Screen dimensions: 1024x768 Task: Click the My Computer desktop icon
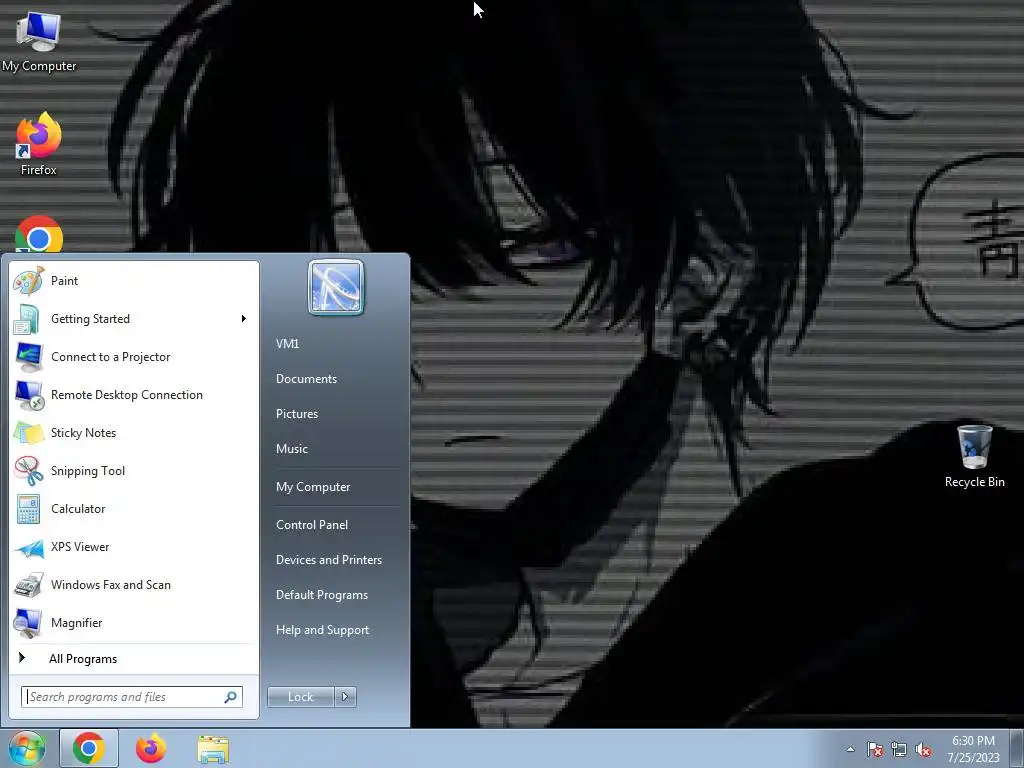pyautogui.click(x=39, y=40)
